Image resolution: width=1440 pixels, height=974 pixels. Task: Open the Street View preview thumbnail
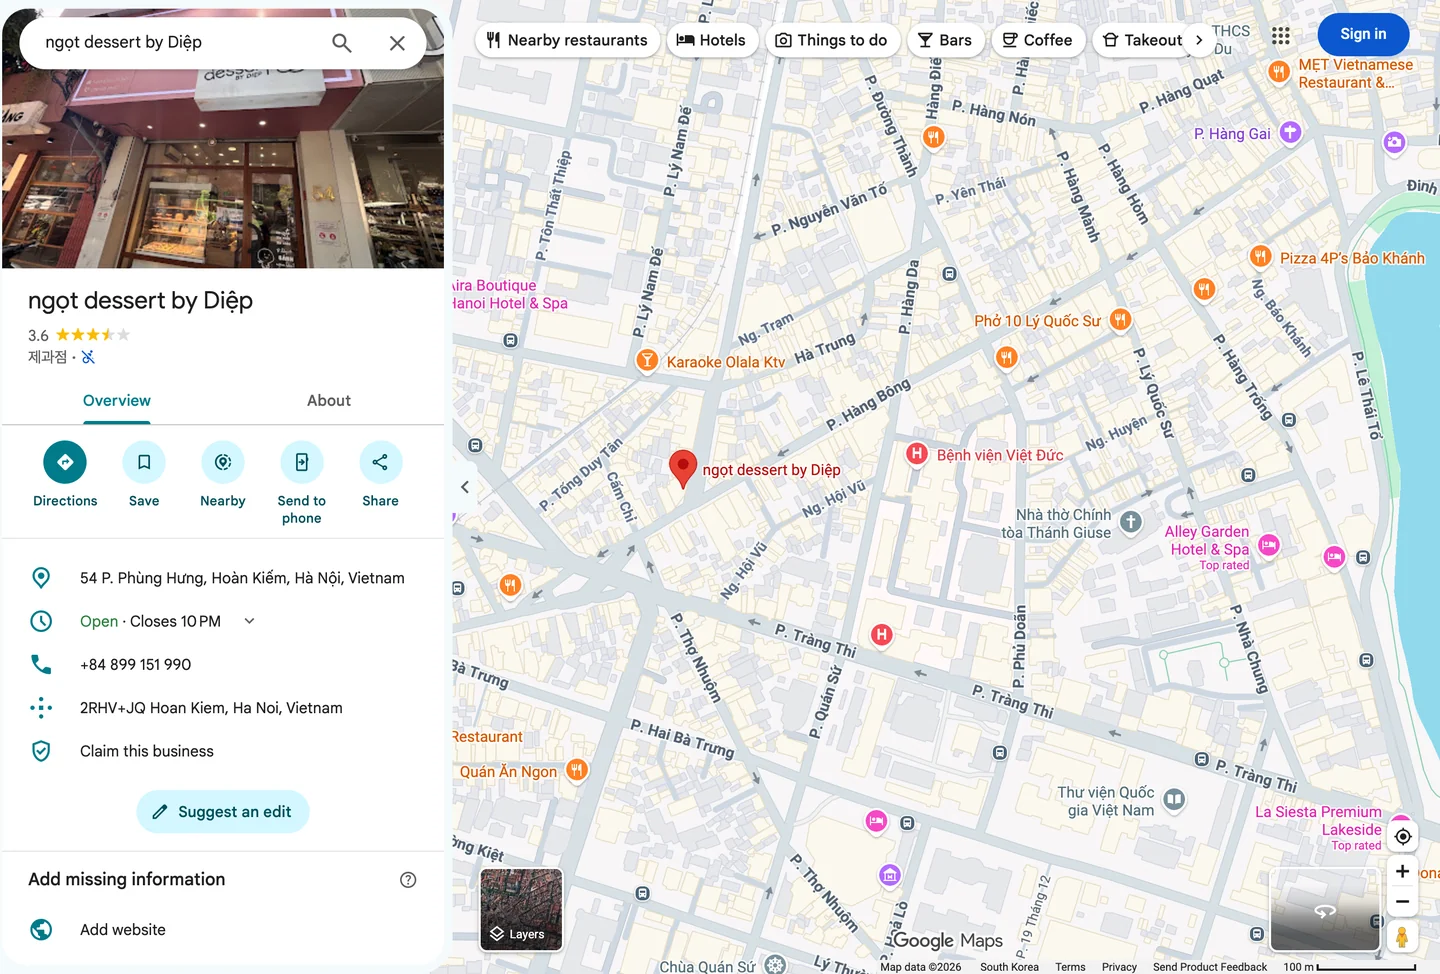1325,910
